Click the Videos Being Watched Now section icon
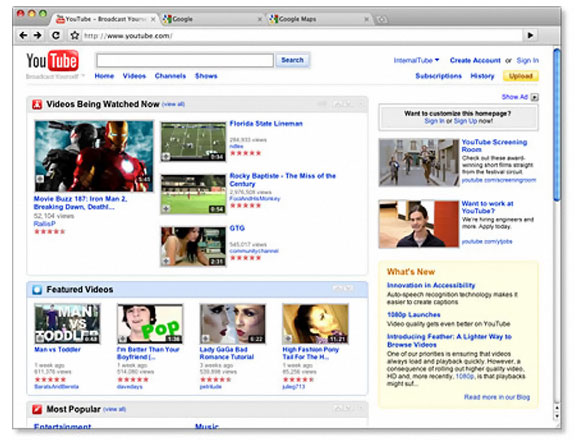The image size is (586, 440). pyautogui.click(x=37, y=104)
